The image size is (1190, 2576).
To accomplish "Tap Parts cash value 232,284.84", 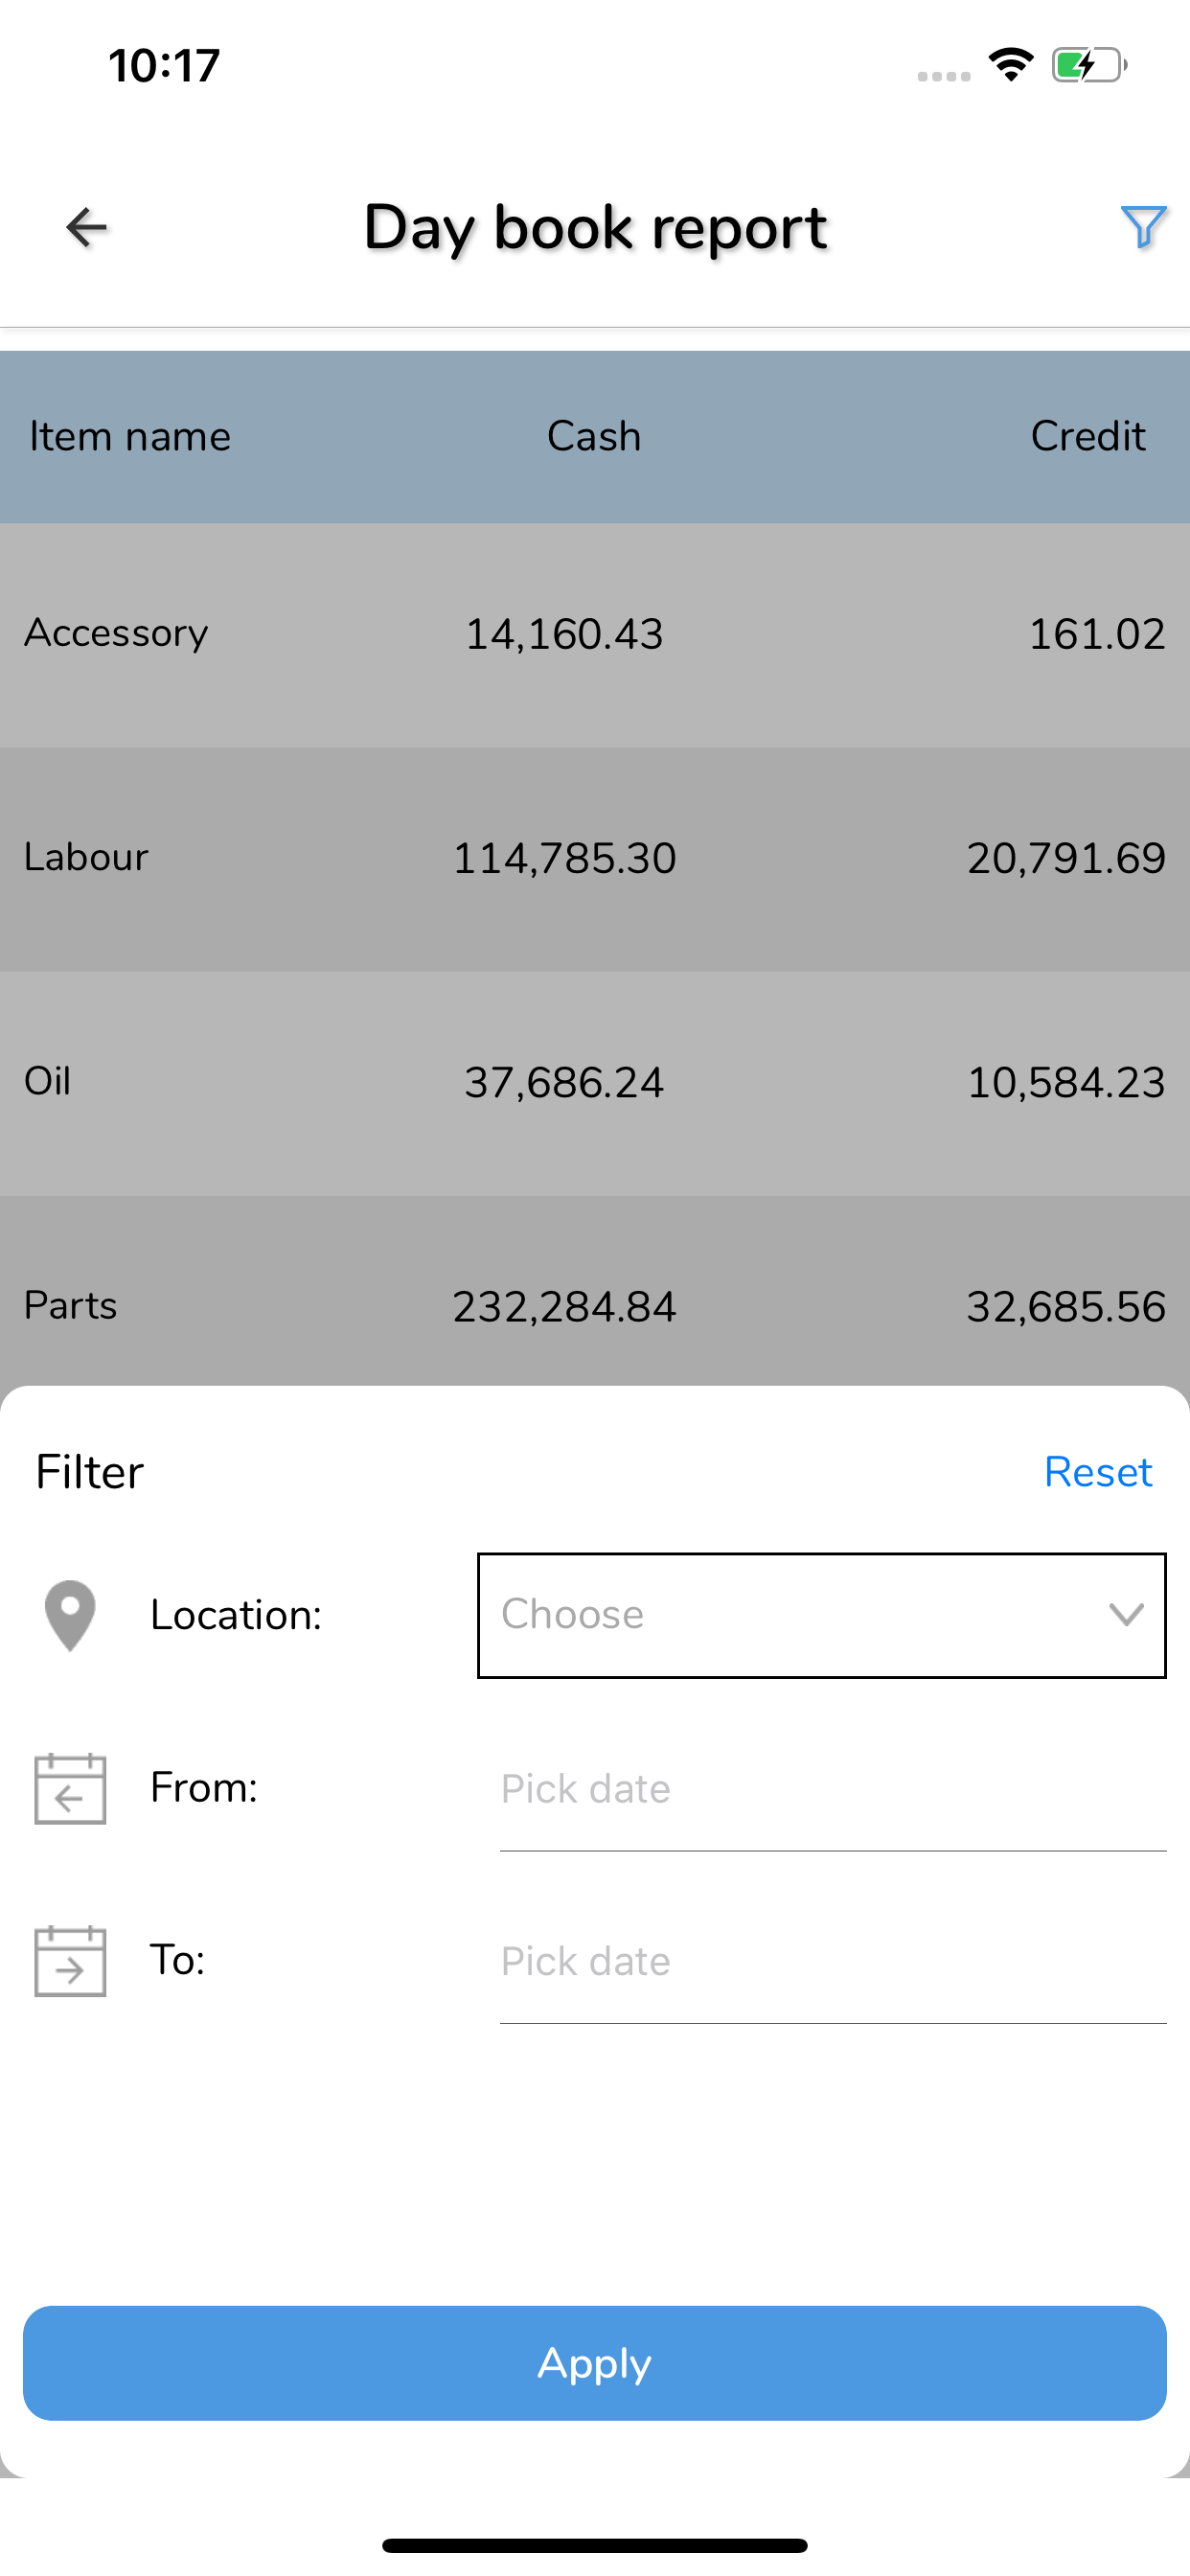I will click(x=564, y=1306).
